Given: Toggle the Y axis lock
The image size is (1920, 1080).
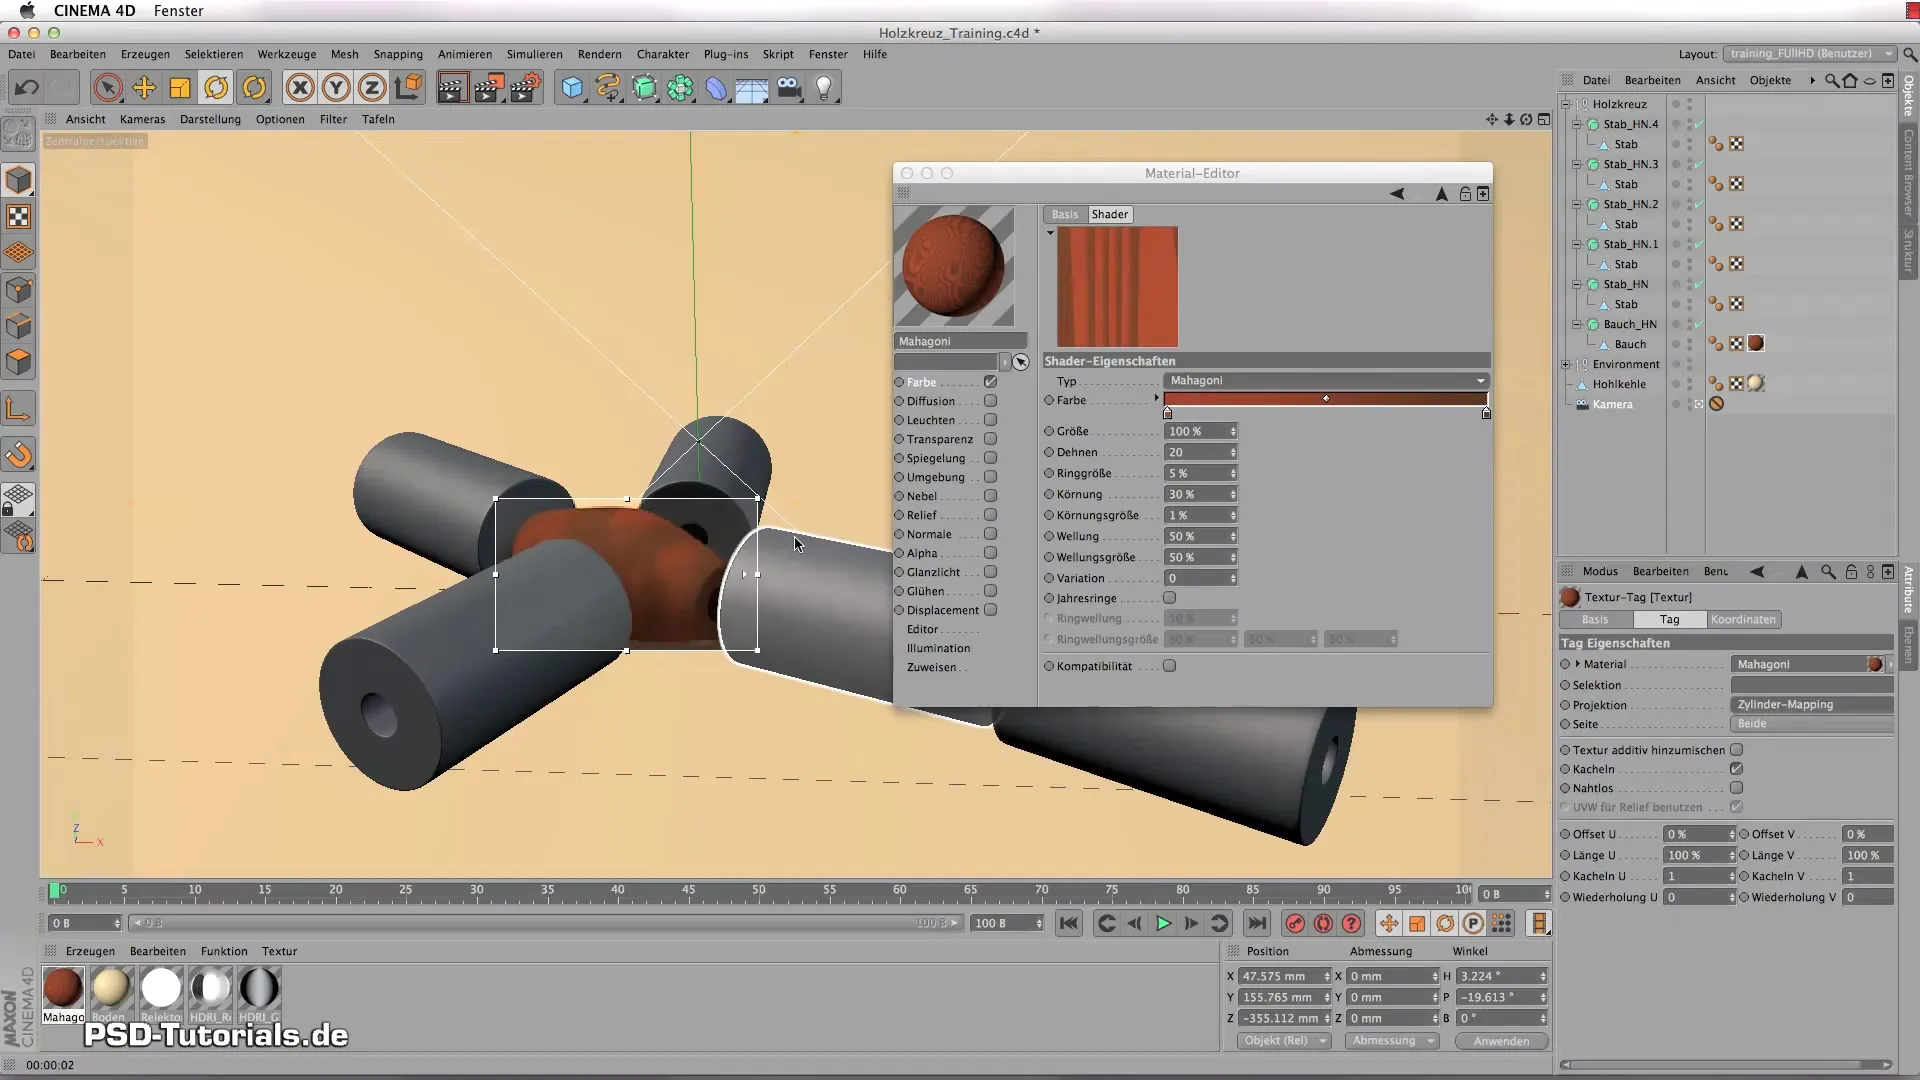Looking at the screenshot, I should coord(336,88).
